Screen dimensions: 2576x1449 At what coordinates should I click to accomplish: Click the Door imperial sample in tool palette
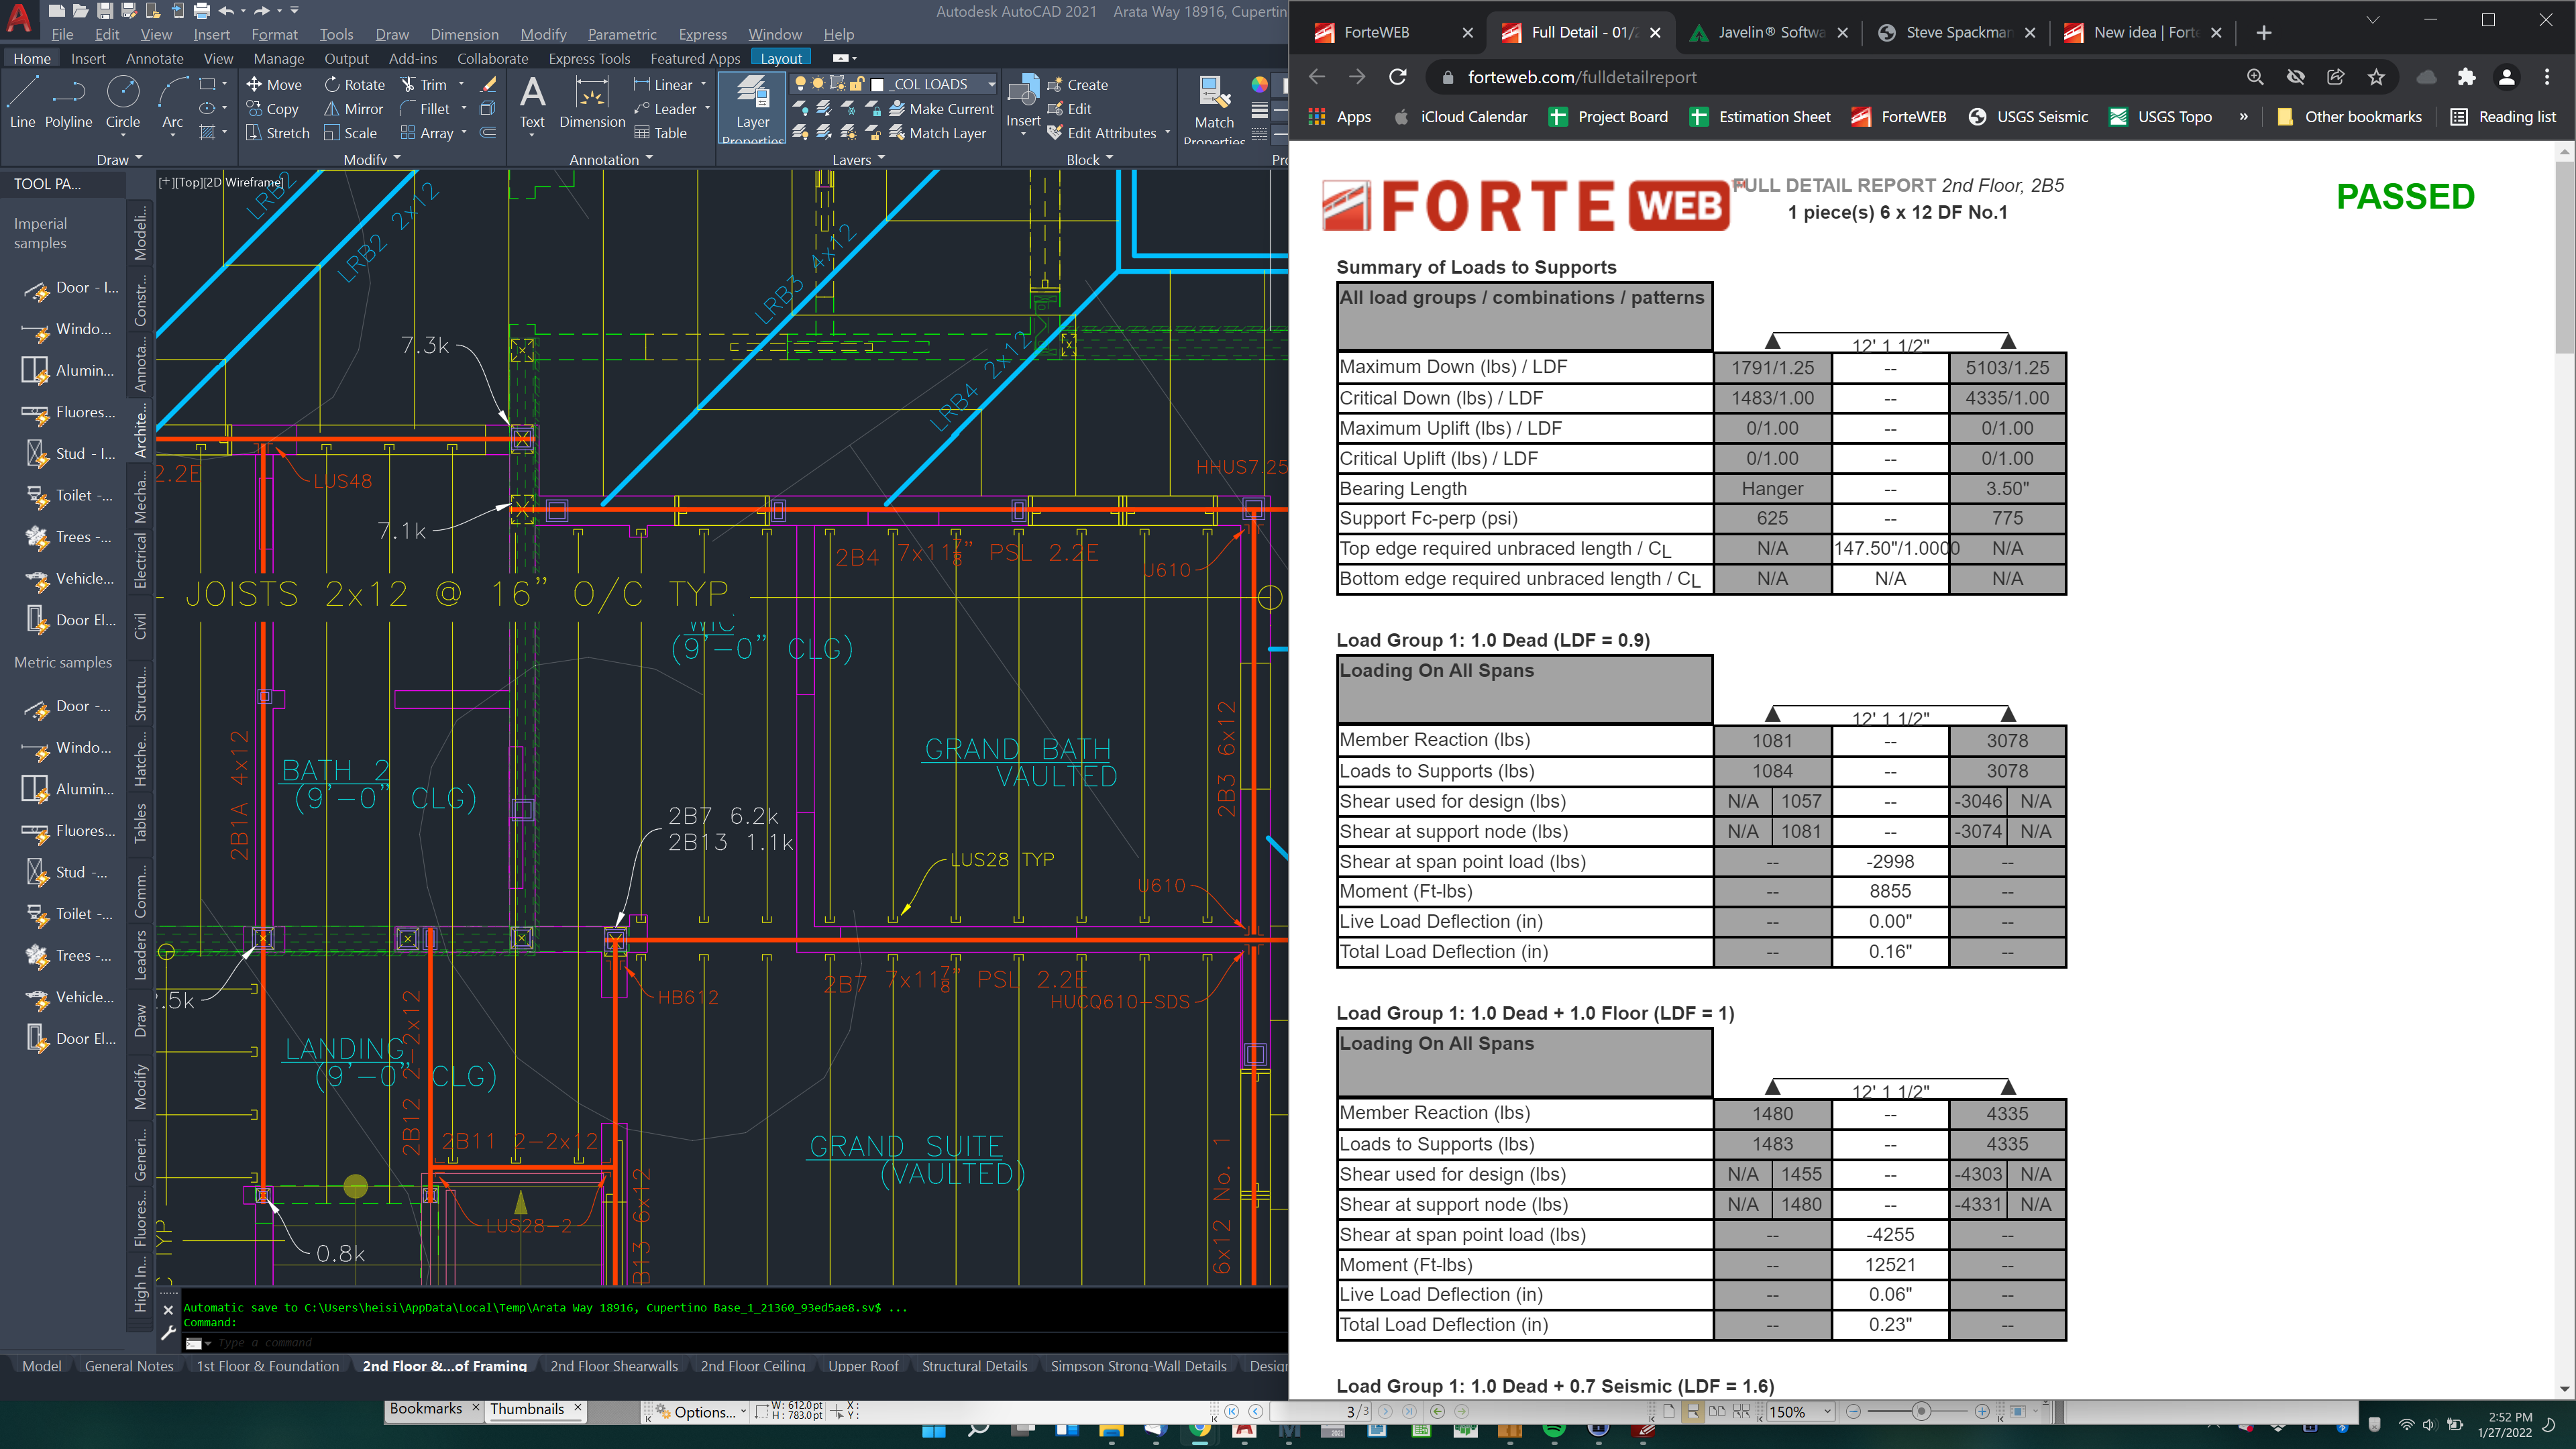70,288
